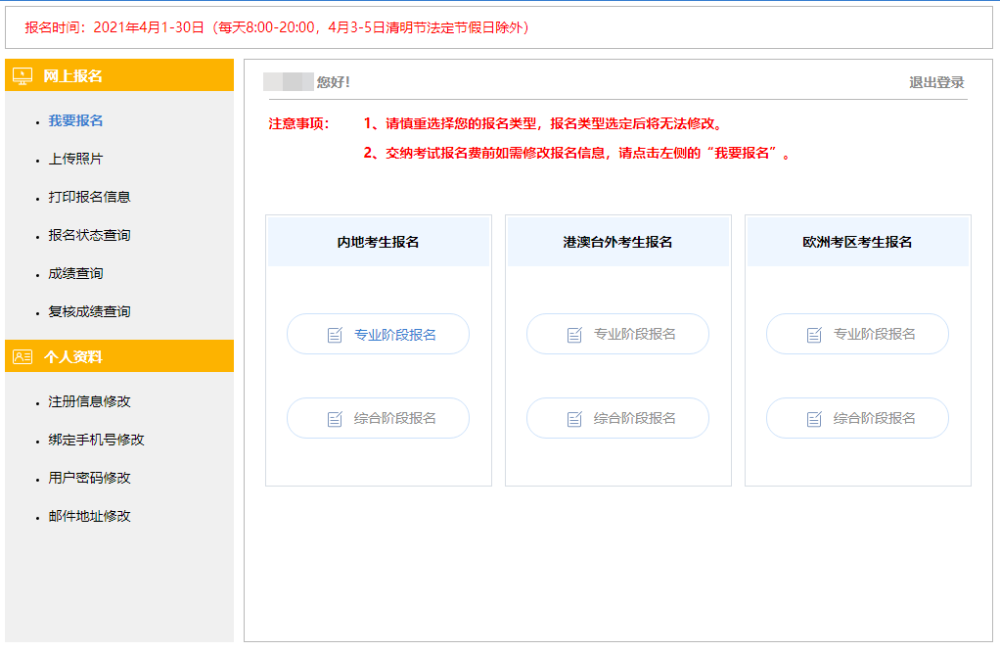1000x651 pixels.
Task: Choose 专业阶段报名 under 港澳台外考生报名
Action: pyautogui.click(x=618, y=334)
